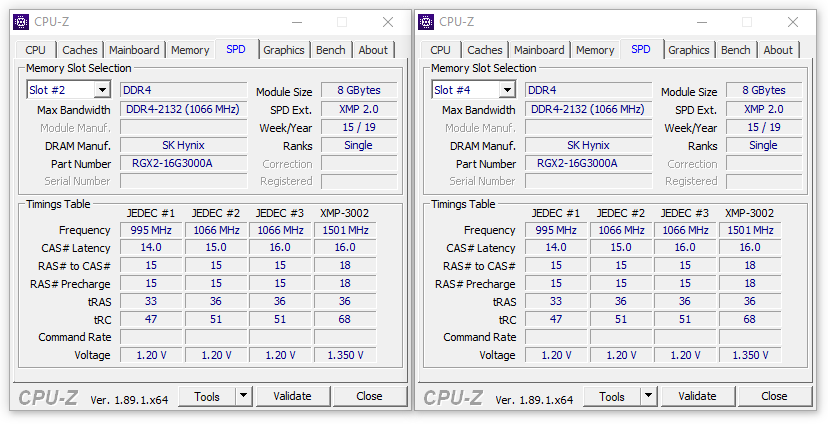Click the JEDEC #3 RAS# Precharge value 15 in right window
828x425 pixels.
point(685,283)
